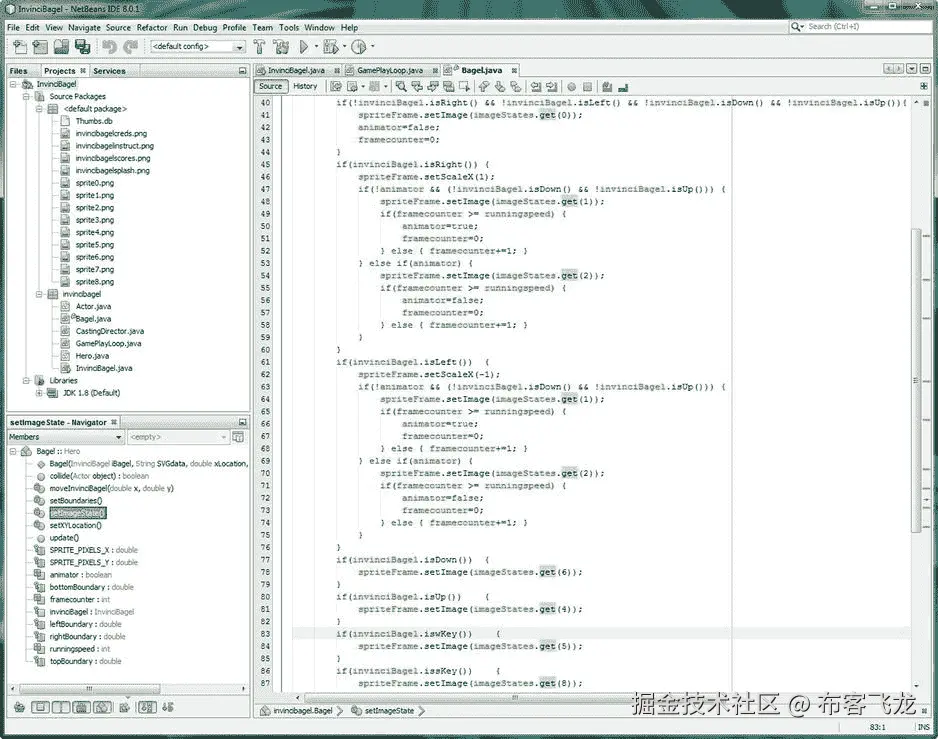Show file history with the History button
Screen dimensions: 938x739
click(x=305, y=86)
